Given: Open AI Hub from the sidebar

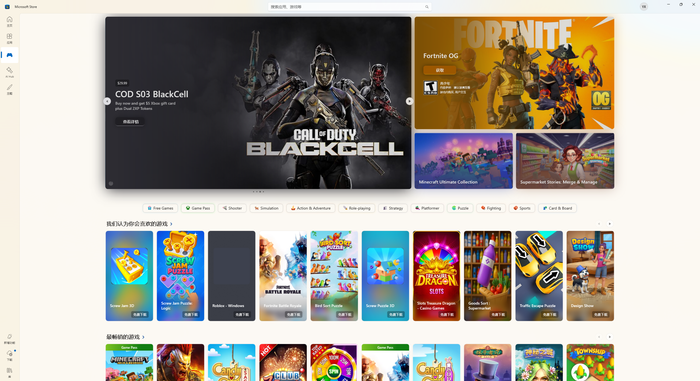Looking at the screenshot, I should 9,72.
